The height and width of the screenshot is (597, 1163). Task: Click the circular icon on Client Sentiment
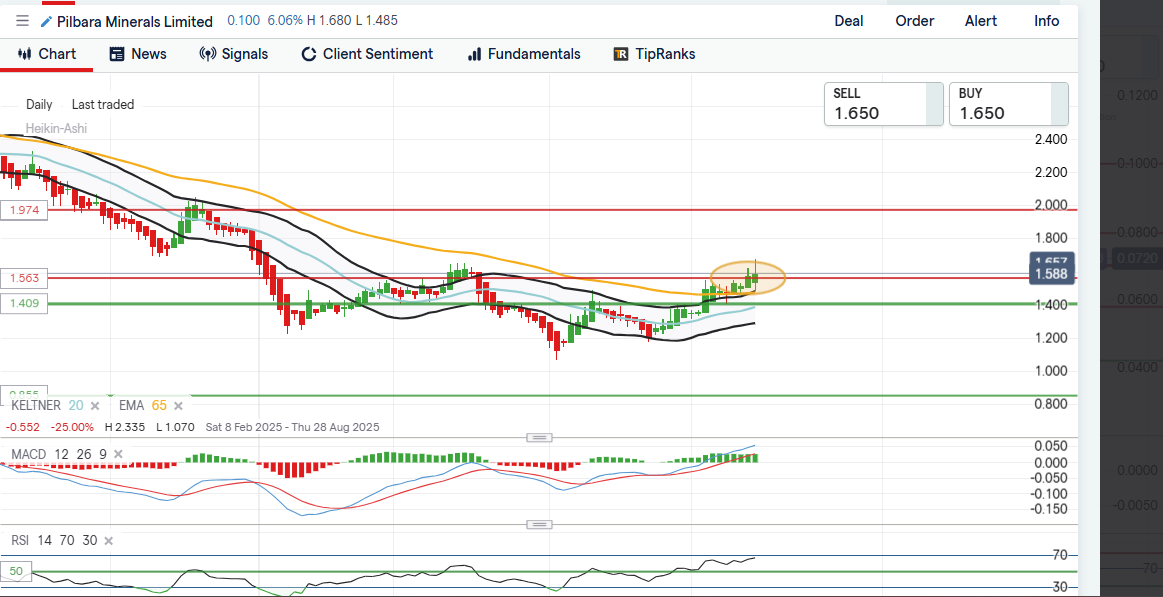pos(309,54)
